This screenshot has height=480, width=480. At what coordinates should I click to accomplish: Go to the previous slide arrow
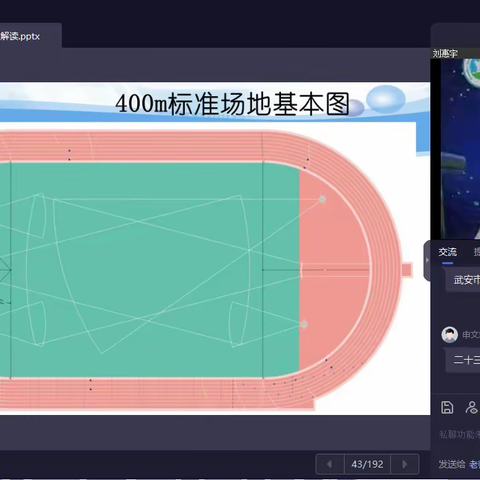pos(330,464)
